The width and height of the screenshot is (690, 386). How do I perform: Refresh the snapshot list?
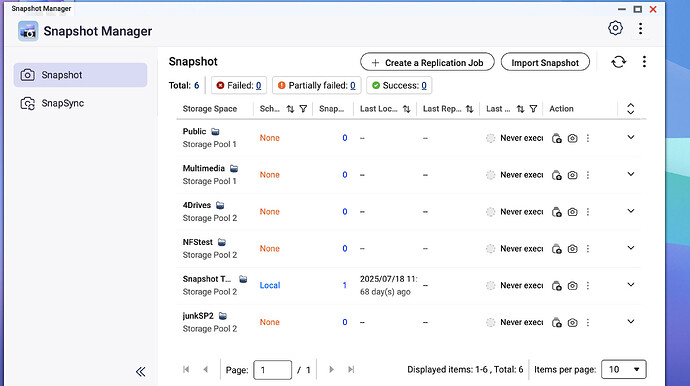618,62
